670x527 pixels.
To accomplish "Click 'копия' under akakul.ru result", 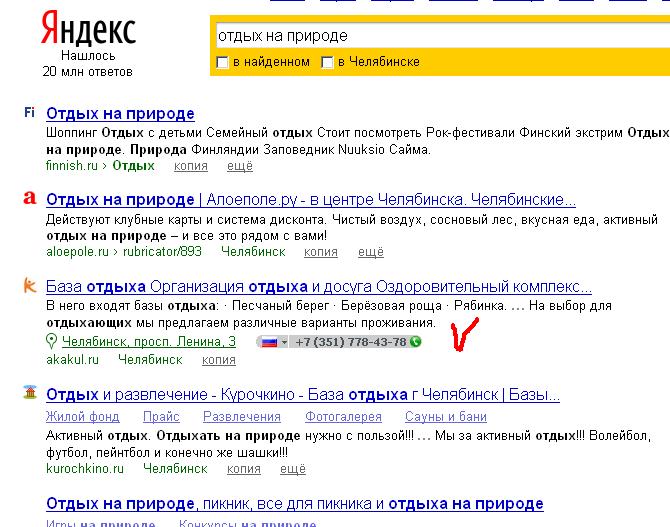I will (x=219, y=360).
